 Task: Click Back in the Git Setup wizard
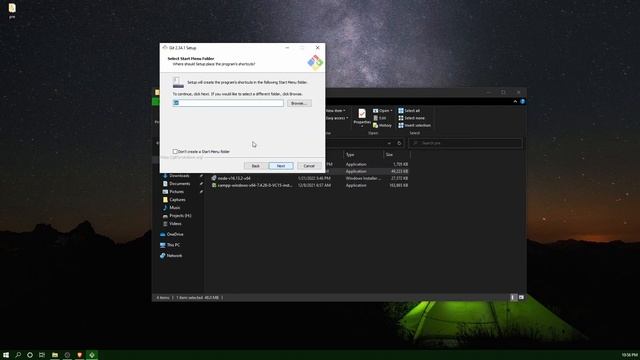(x=256, y=166)
